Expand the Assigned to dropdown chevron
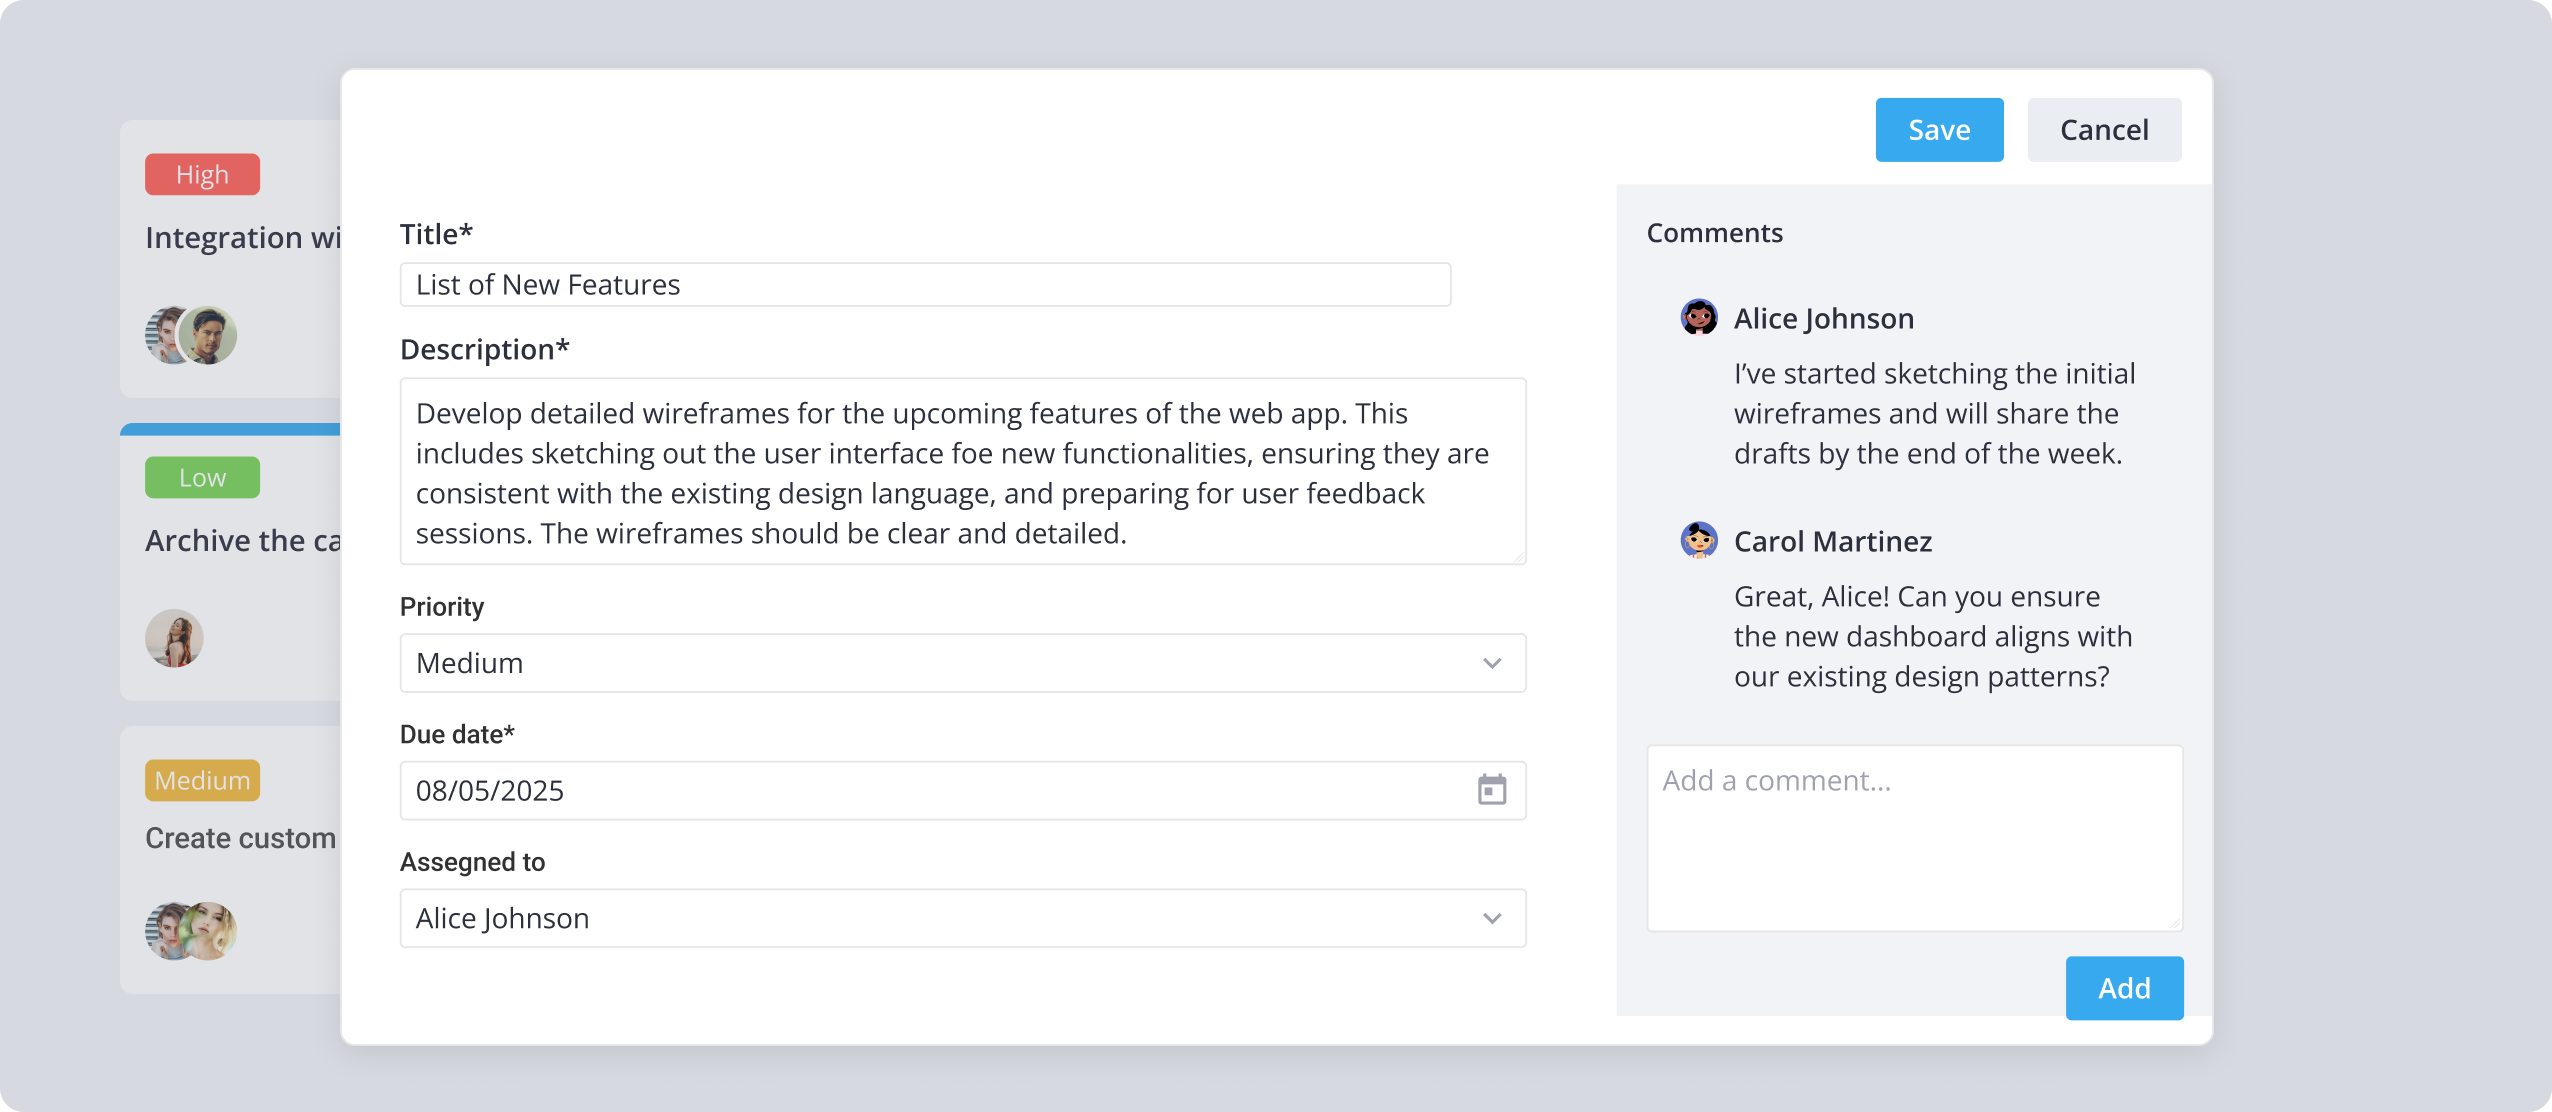 (x=1492, y=918)
